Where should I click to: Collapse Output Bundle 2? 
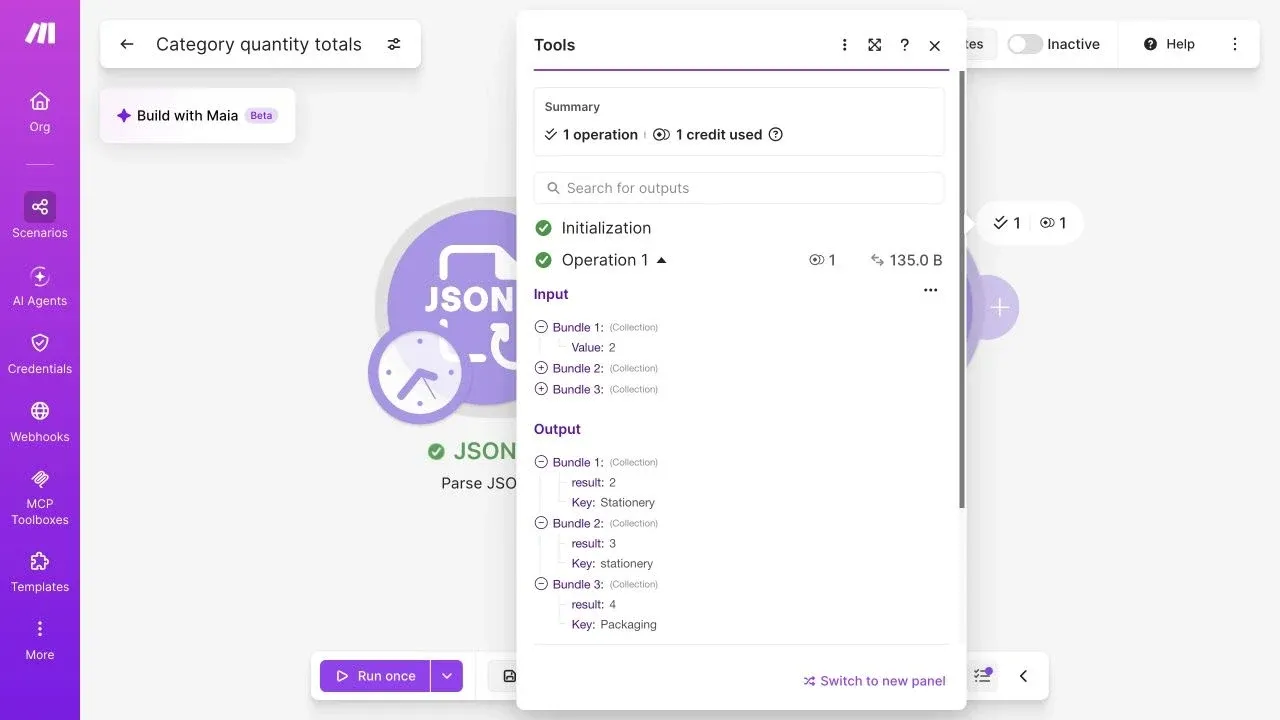[541, 523]
